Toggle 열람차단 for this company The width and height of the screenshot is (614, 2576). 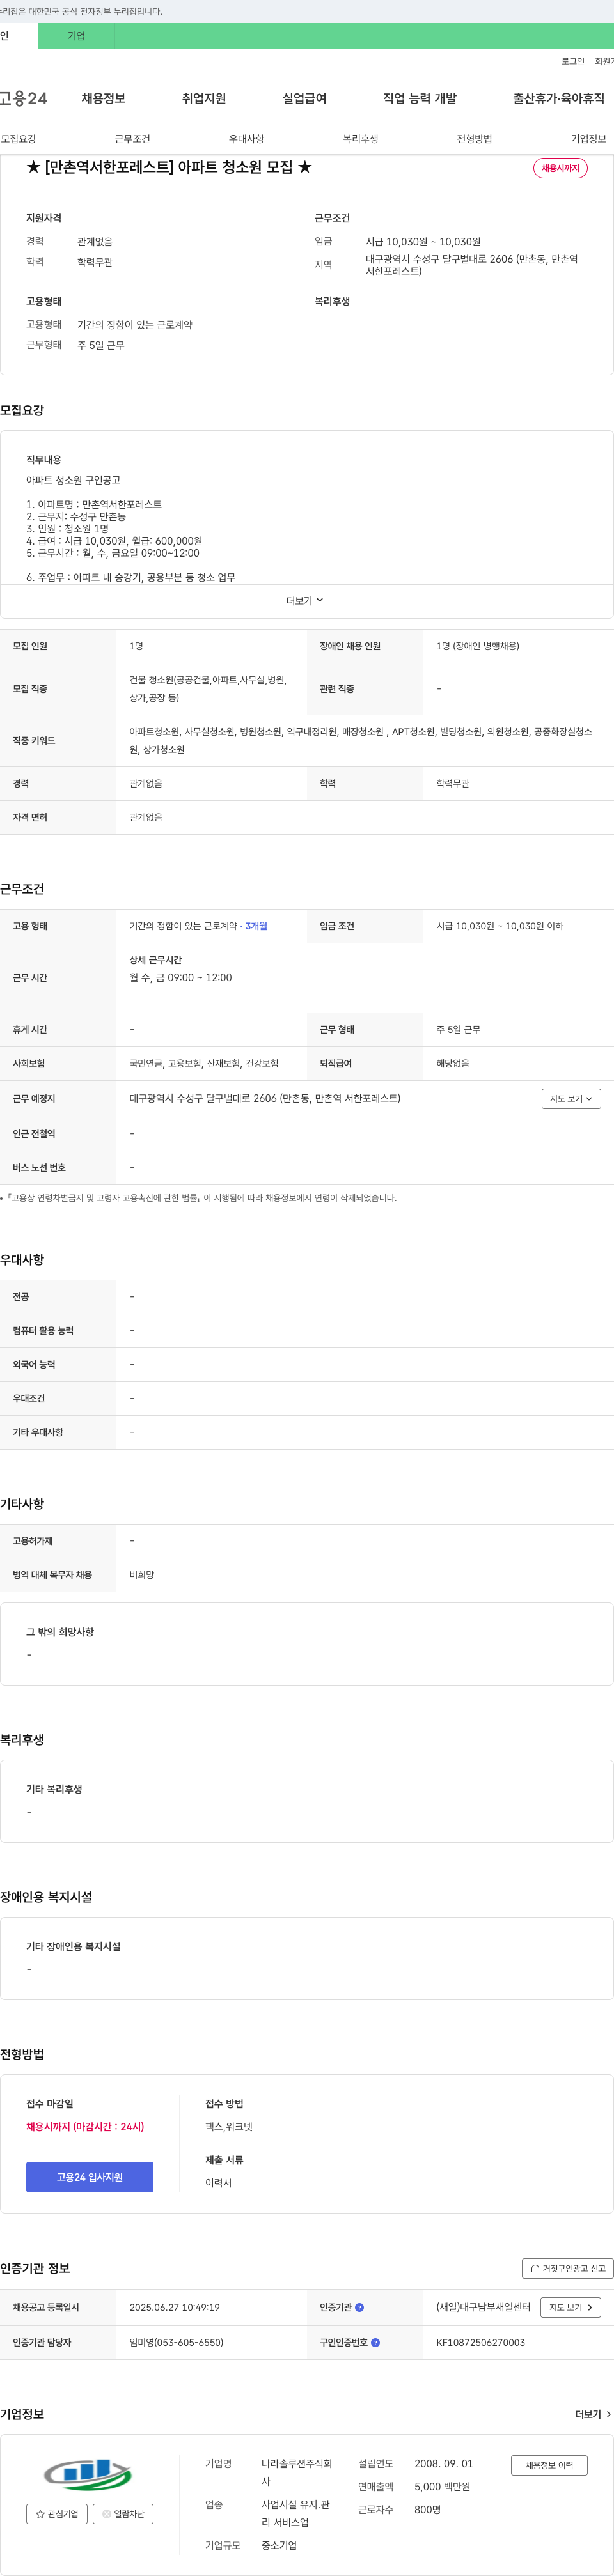pyautogui.click(x=123, y=2514)
